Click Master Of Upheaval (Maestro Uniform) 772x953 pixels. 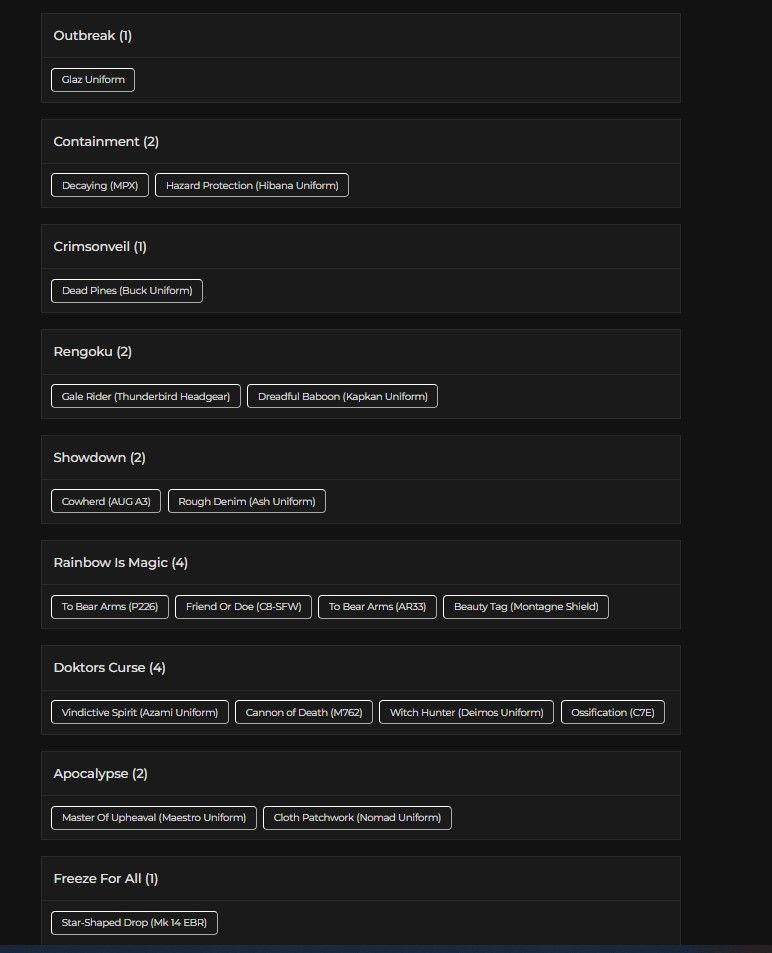tap(154, 817)
